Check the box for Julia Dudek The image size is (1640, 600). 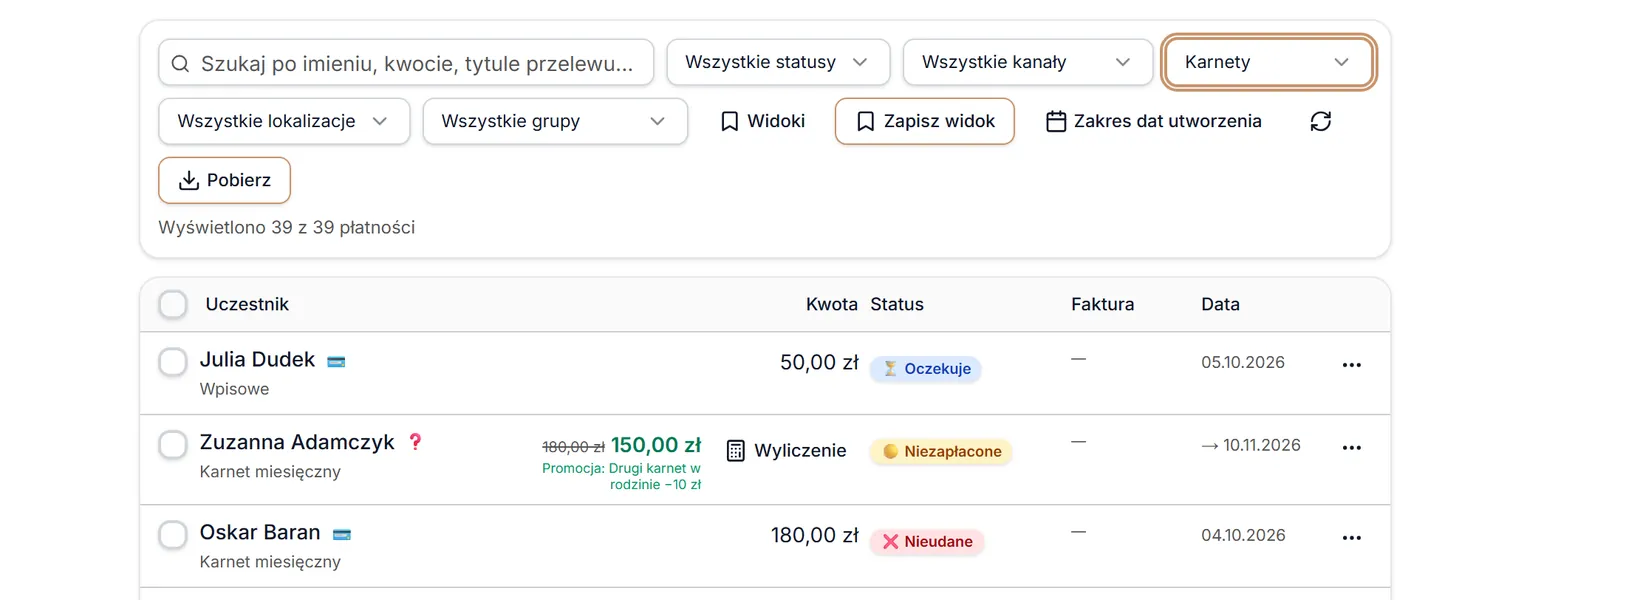[x=173, y=361]
